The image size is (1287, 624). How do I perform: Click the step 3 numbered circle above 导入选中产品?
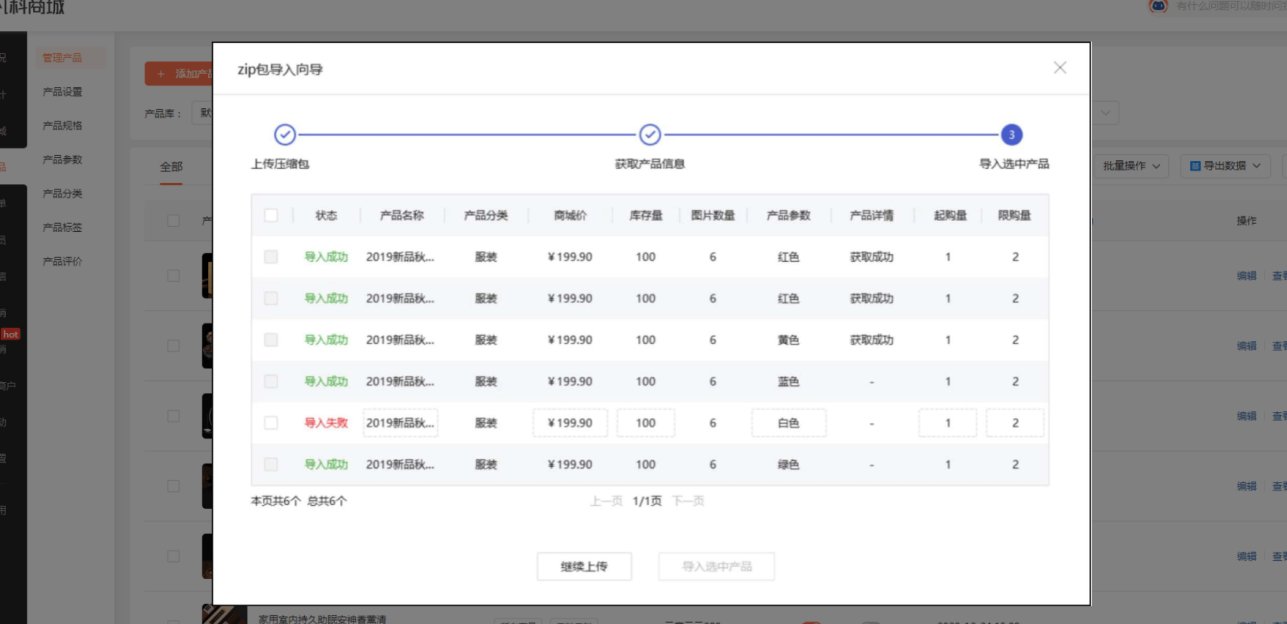(x=1012, y=135)
